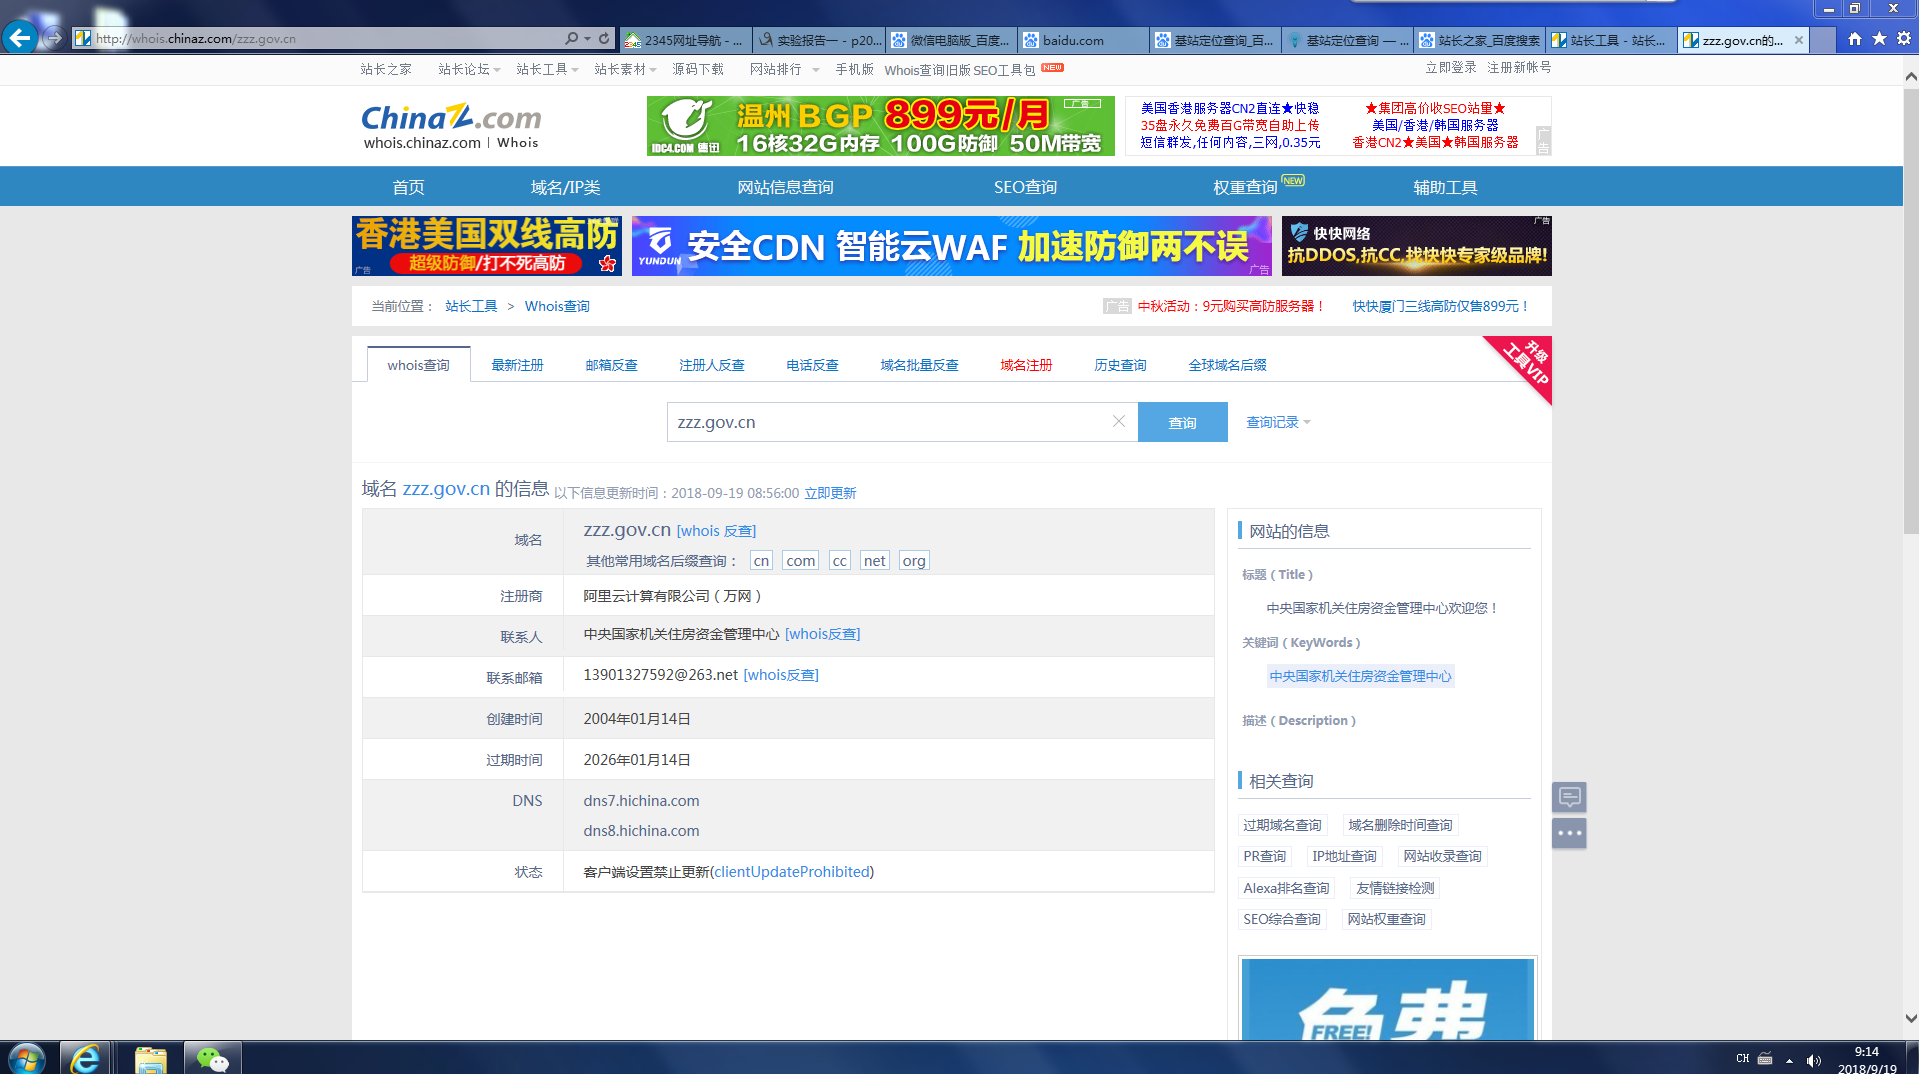The width and height of the screenshot is (1919, 1074).
Task: Open the volume speaker tray icon
Action: click(x=1814, y=1060)
